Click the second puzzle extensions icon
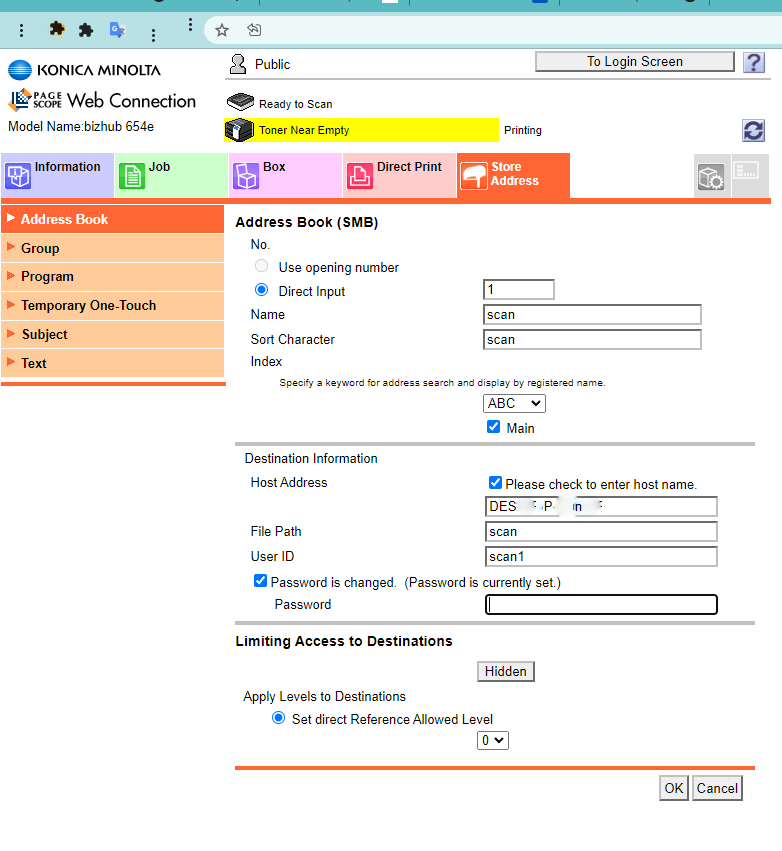Screen dimensions: 782x851 click(x=86, y=30)
